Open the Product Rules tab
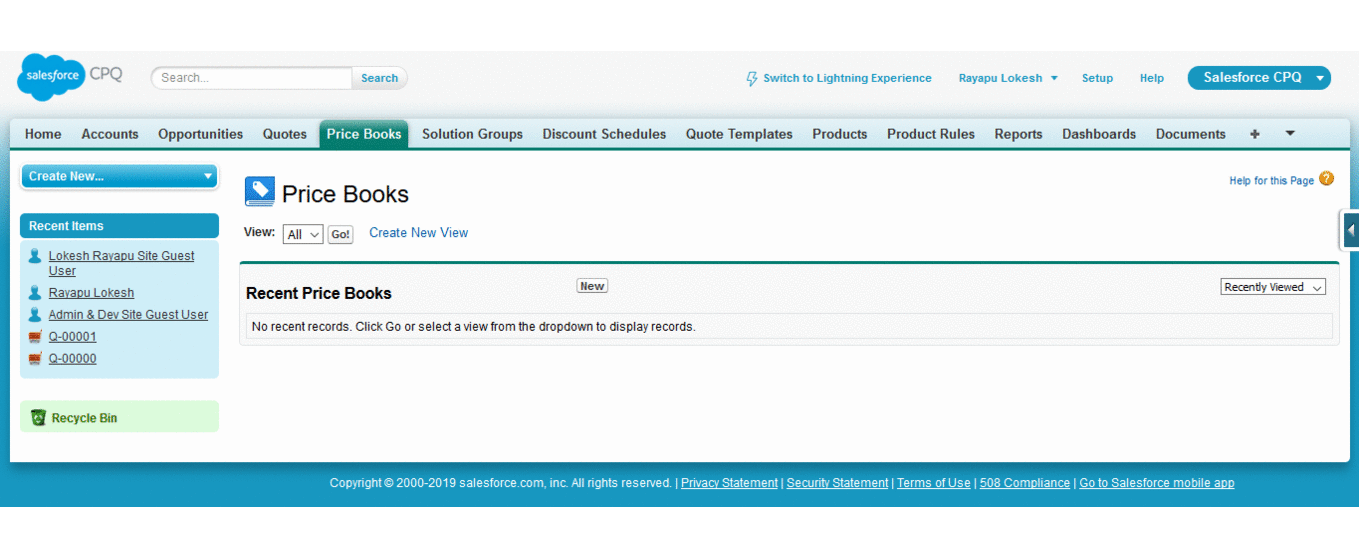1359x559 pixels. 930,134
